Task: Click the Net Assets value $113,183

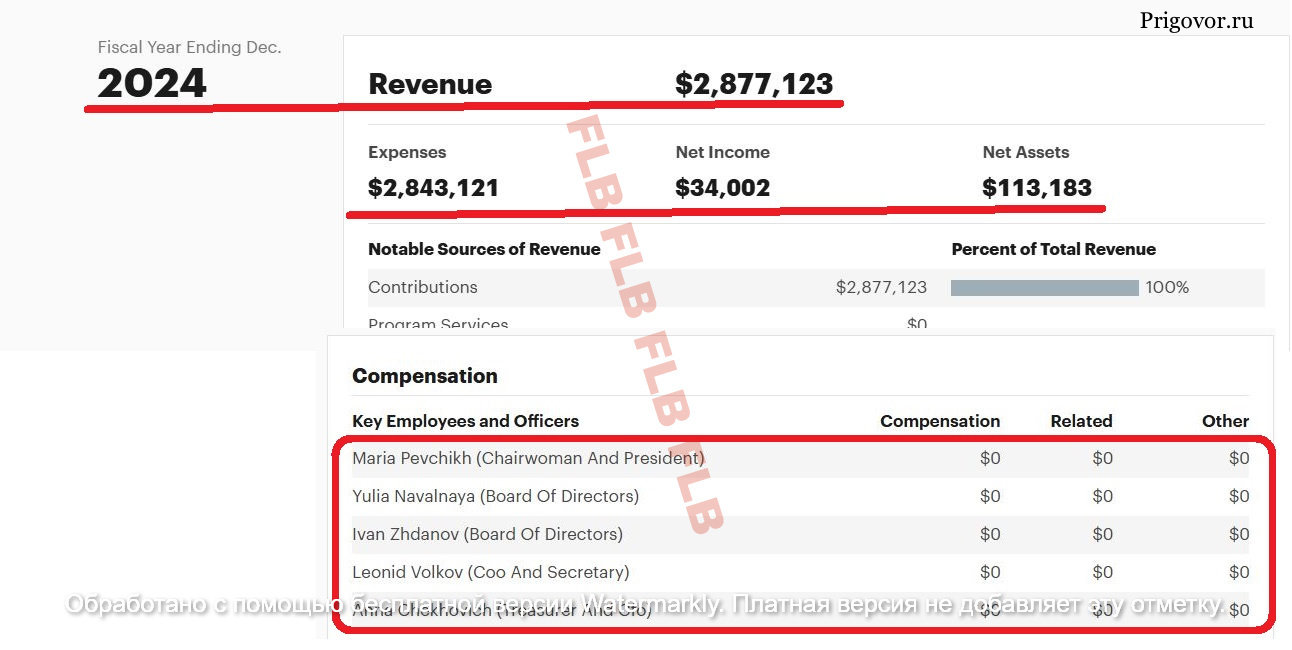Action: tap(1037, 187)
